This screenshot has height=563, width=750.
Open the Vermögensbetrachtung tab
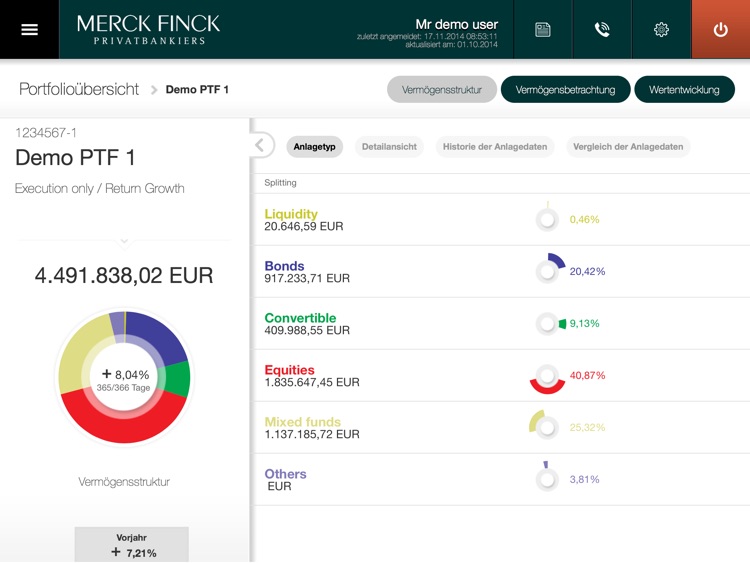click(x=565, y=90)
